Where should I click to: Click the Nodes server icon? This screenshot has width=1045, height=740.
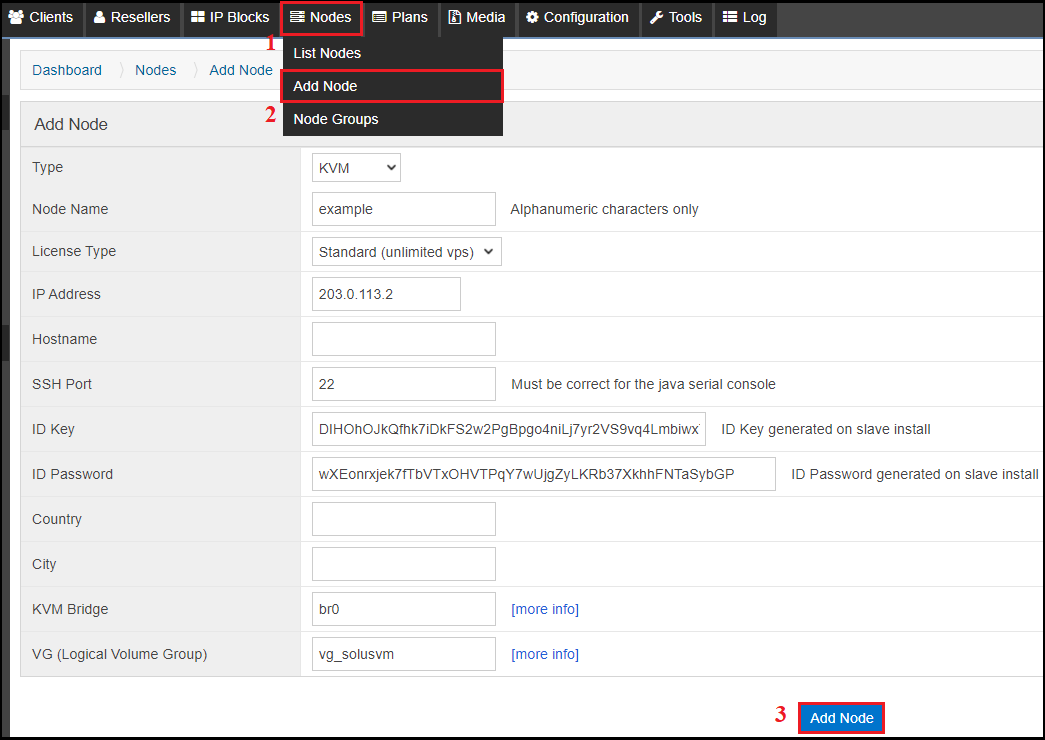click(297, 17)
